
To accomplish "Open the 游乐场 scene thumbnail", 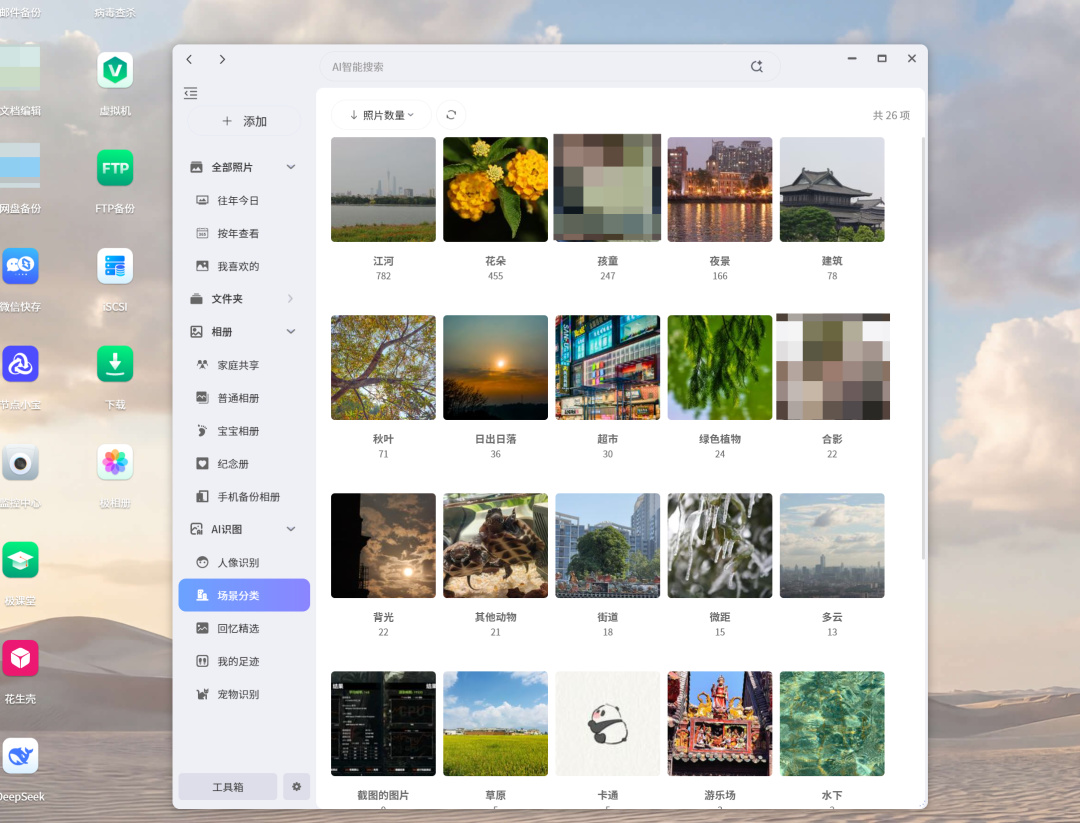I will 720,723.
